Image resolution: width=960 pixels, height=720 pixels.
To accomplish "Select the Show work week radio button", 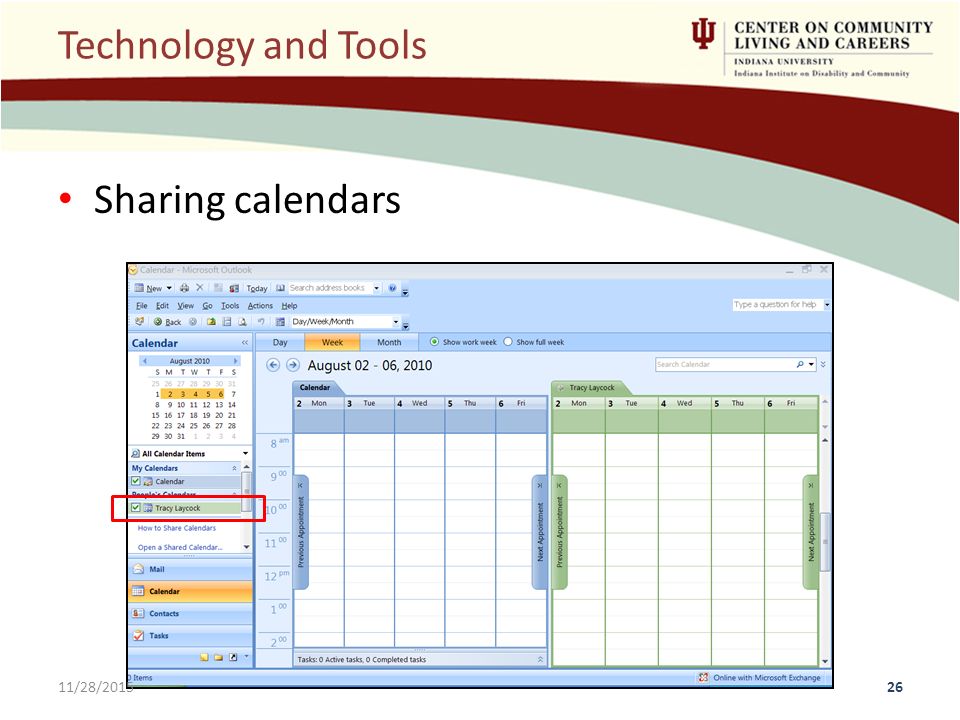I will (434, 342).
